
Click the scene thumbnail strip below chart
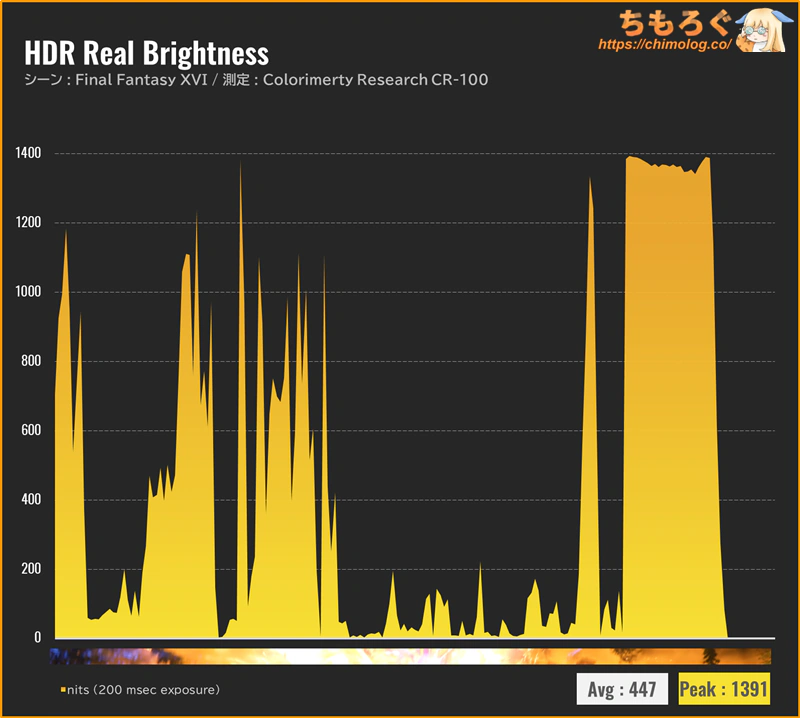410,656
